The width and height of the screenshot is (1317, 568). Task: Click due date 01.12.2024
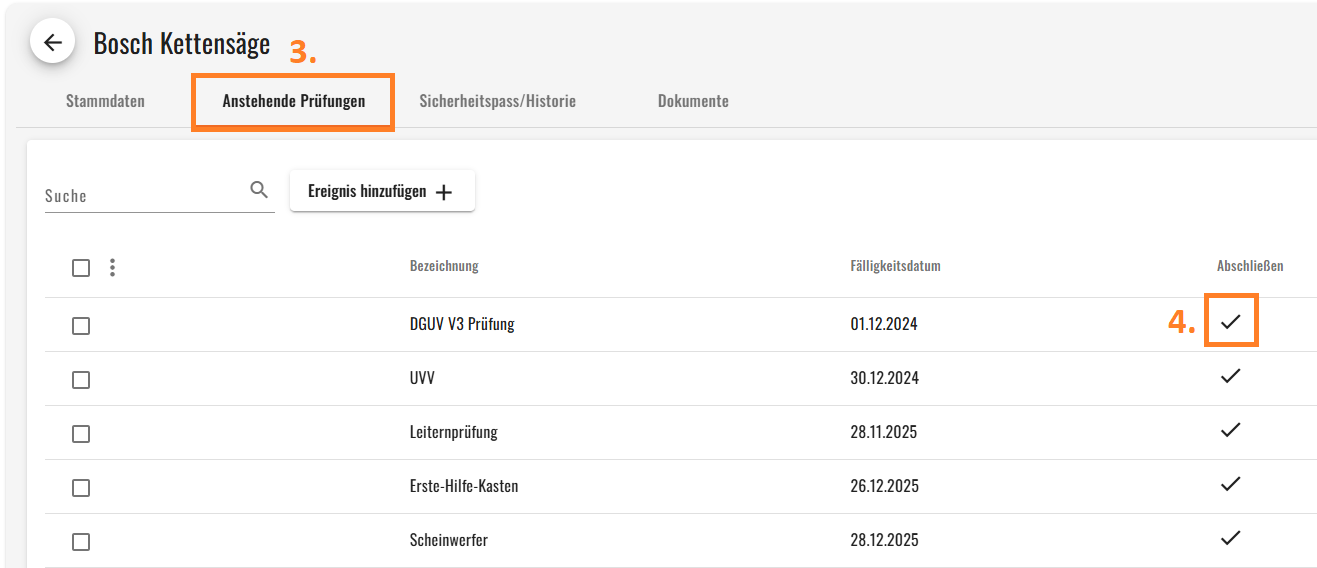(884, 324)
